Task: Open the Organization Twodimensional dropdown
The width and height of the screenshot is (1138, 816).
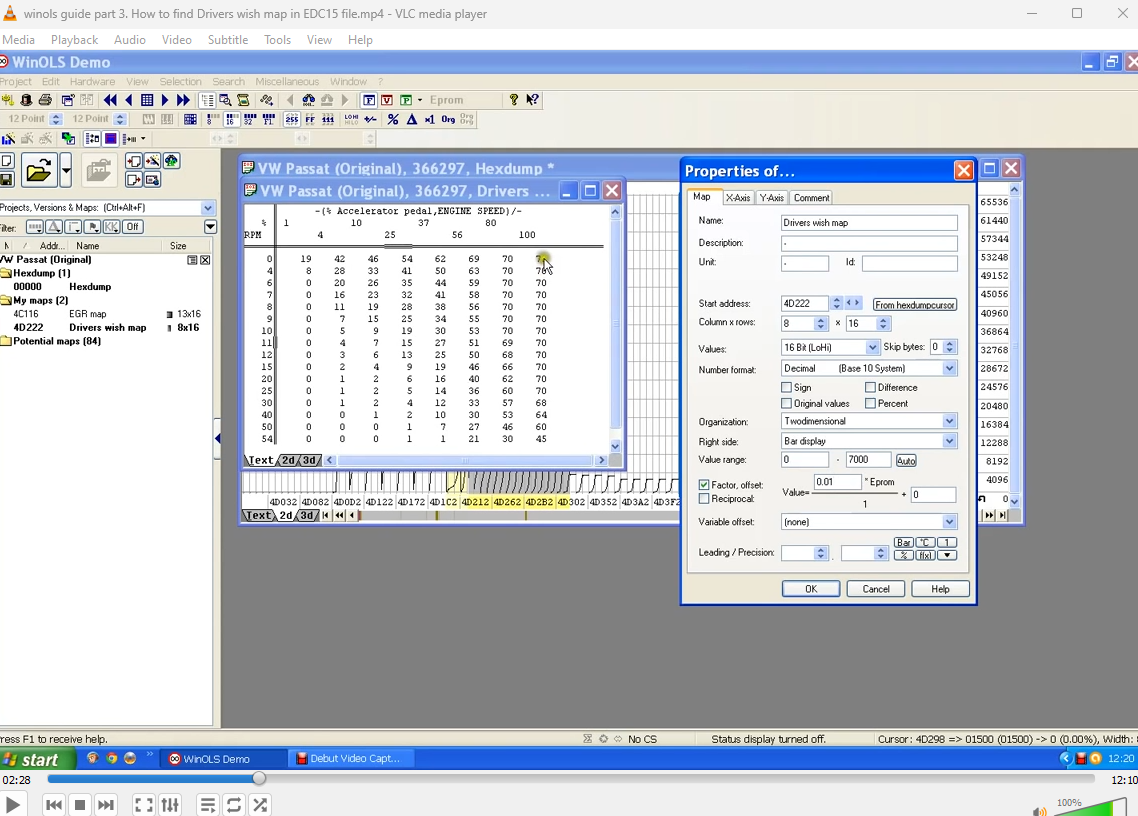Action: pyautogui.click(x=949, y=421)
